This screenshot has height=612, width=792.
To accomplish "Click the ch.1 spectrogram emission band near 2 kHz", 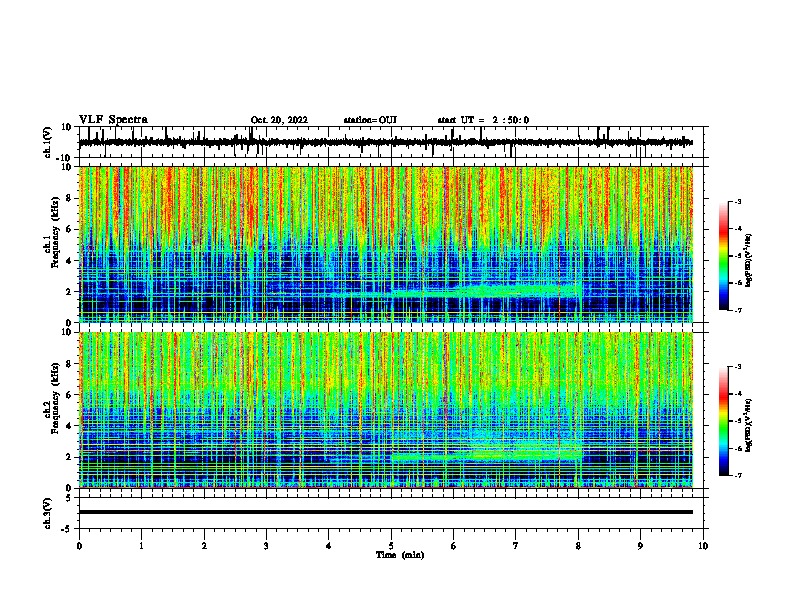I will click(485, 292).
